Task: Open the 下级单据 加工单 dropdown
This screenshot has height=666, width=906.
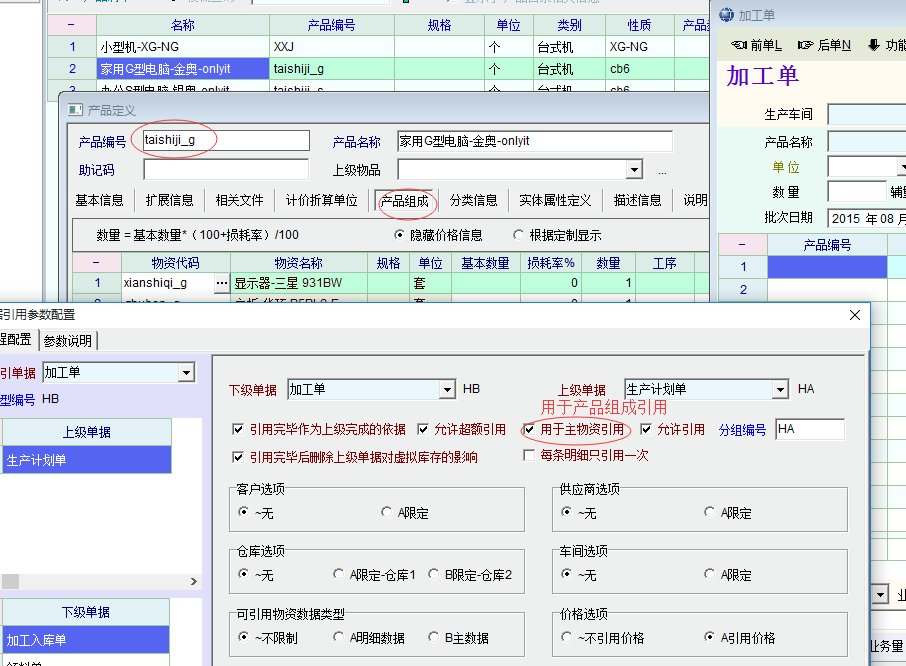Action: point(447,389)
